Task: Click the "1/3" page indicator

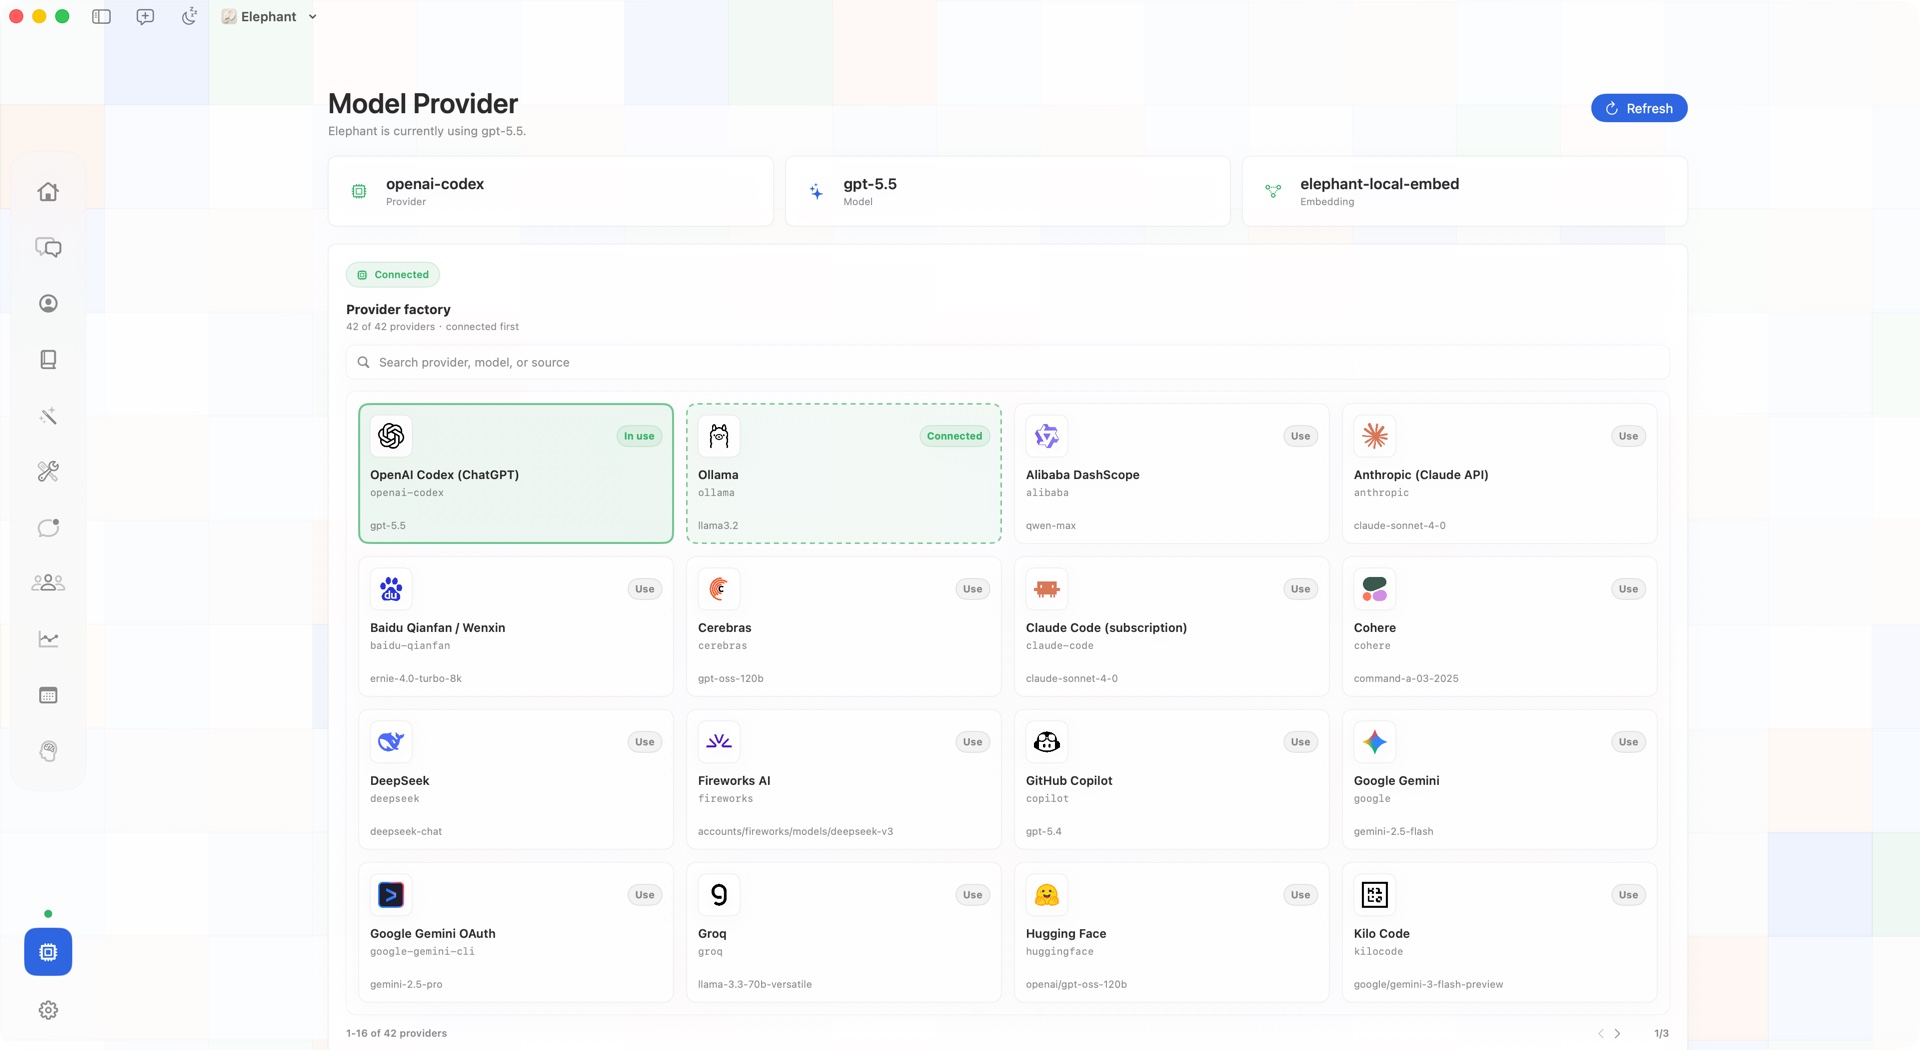Action: coord(1661,1034)
